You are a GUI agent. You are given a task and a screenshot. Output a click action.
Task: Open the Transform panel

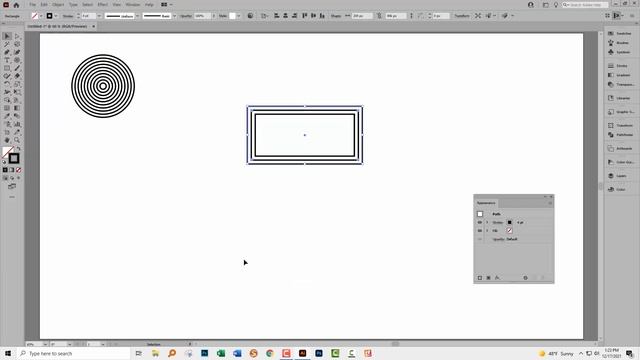620,125
